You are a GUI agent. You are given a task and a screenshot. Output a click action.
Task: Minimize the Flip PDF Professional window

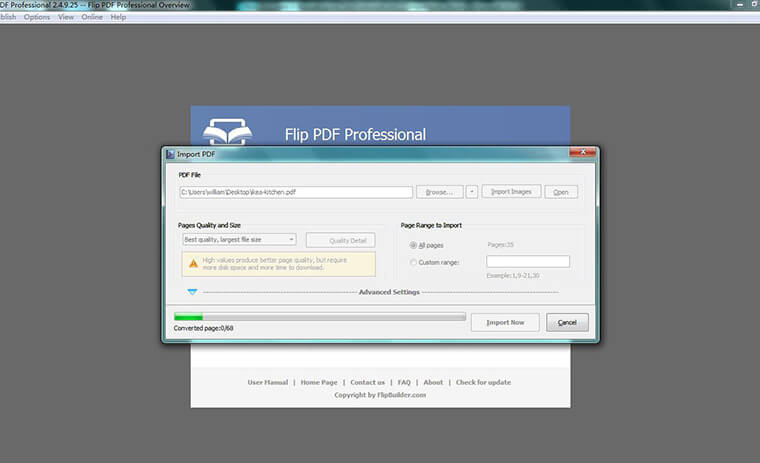pyautogui.click(x=740, y=4)
